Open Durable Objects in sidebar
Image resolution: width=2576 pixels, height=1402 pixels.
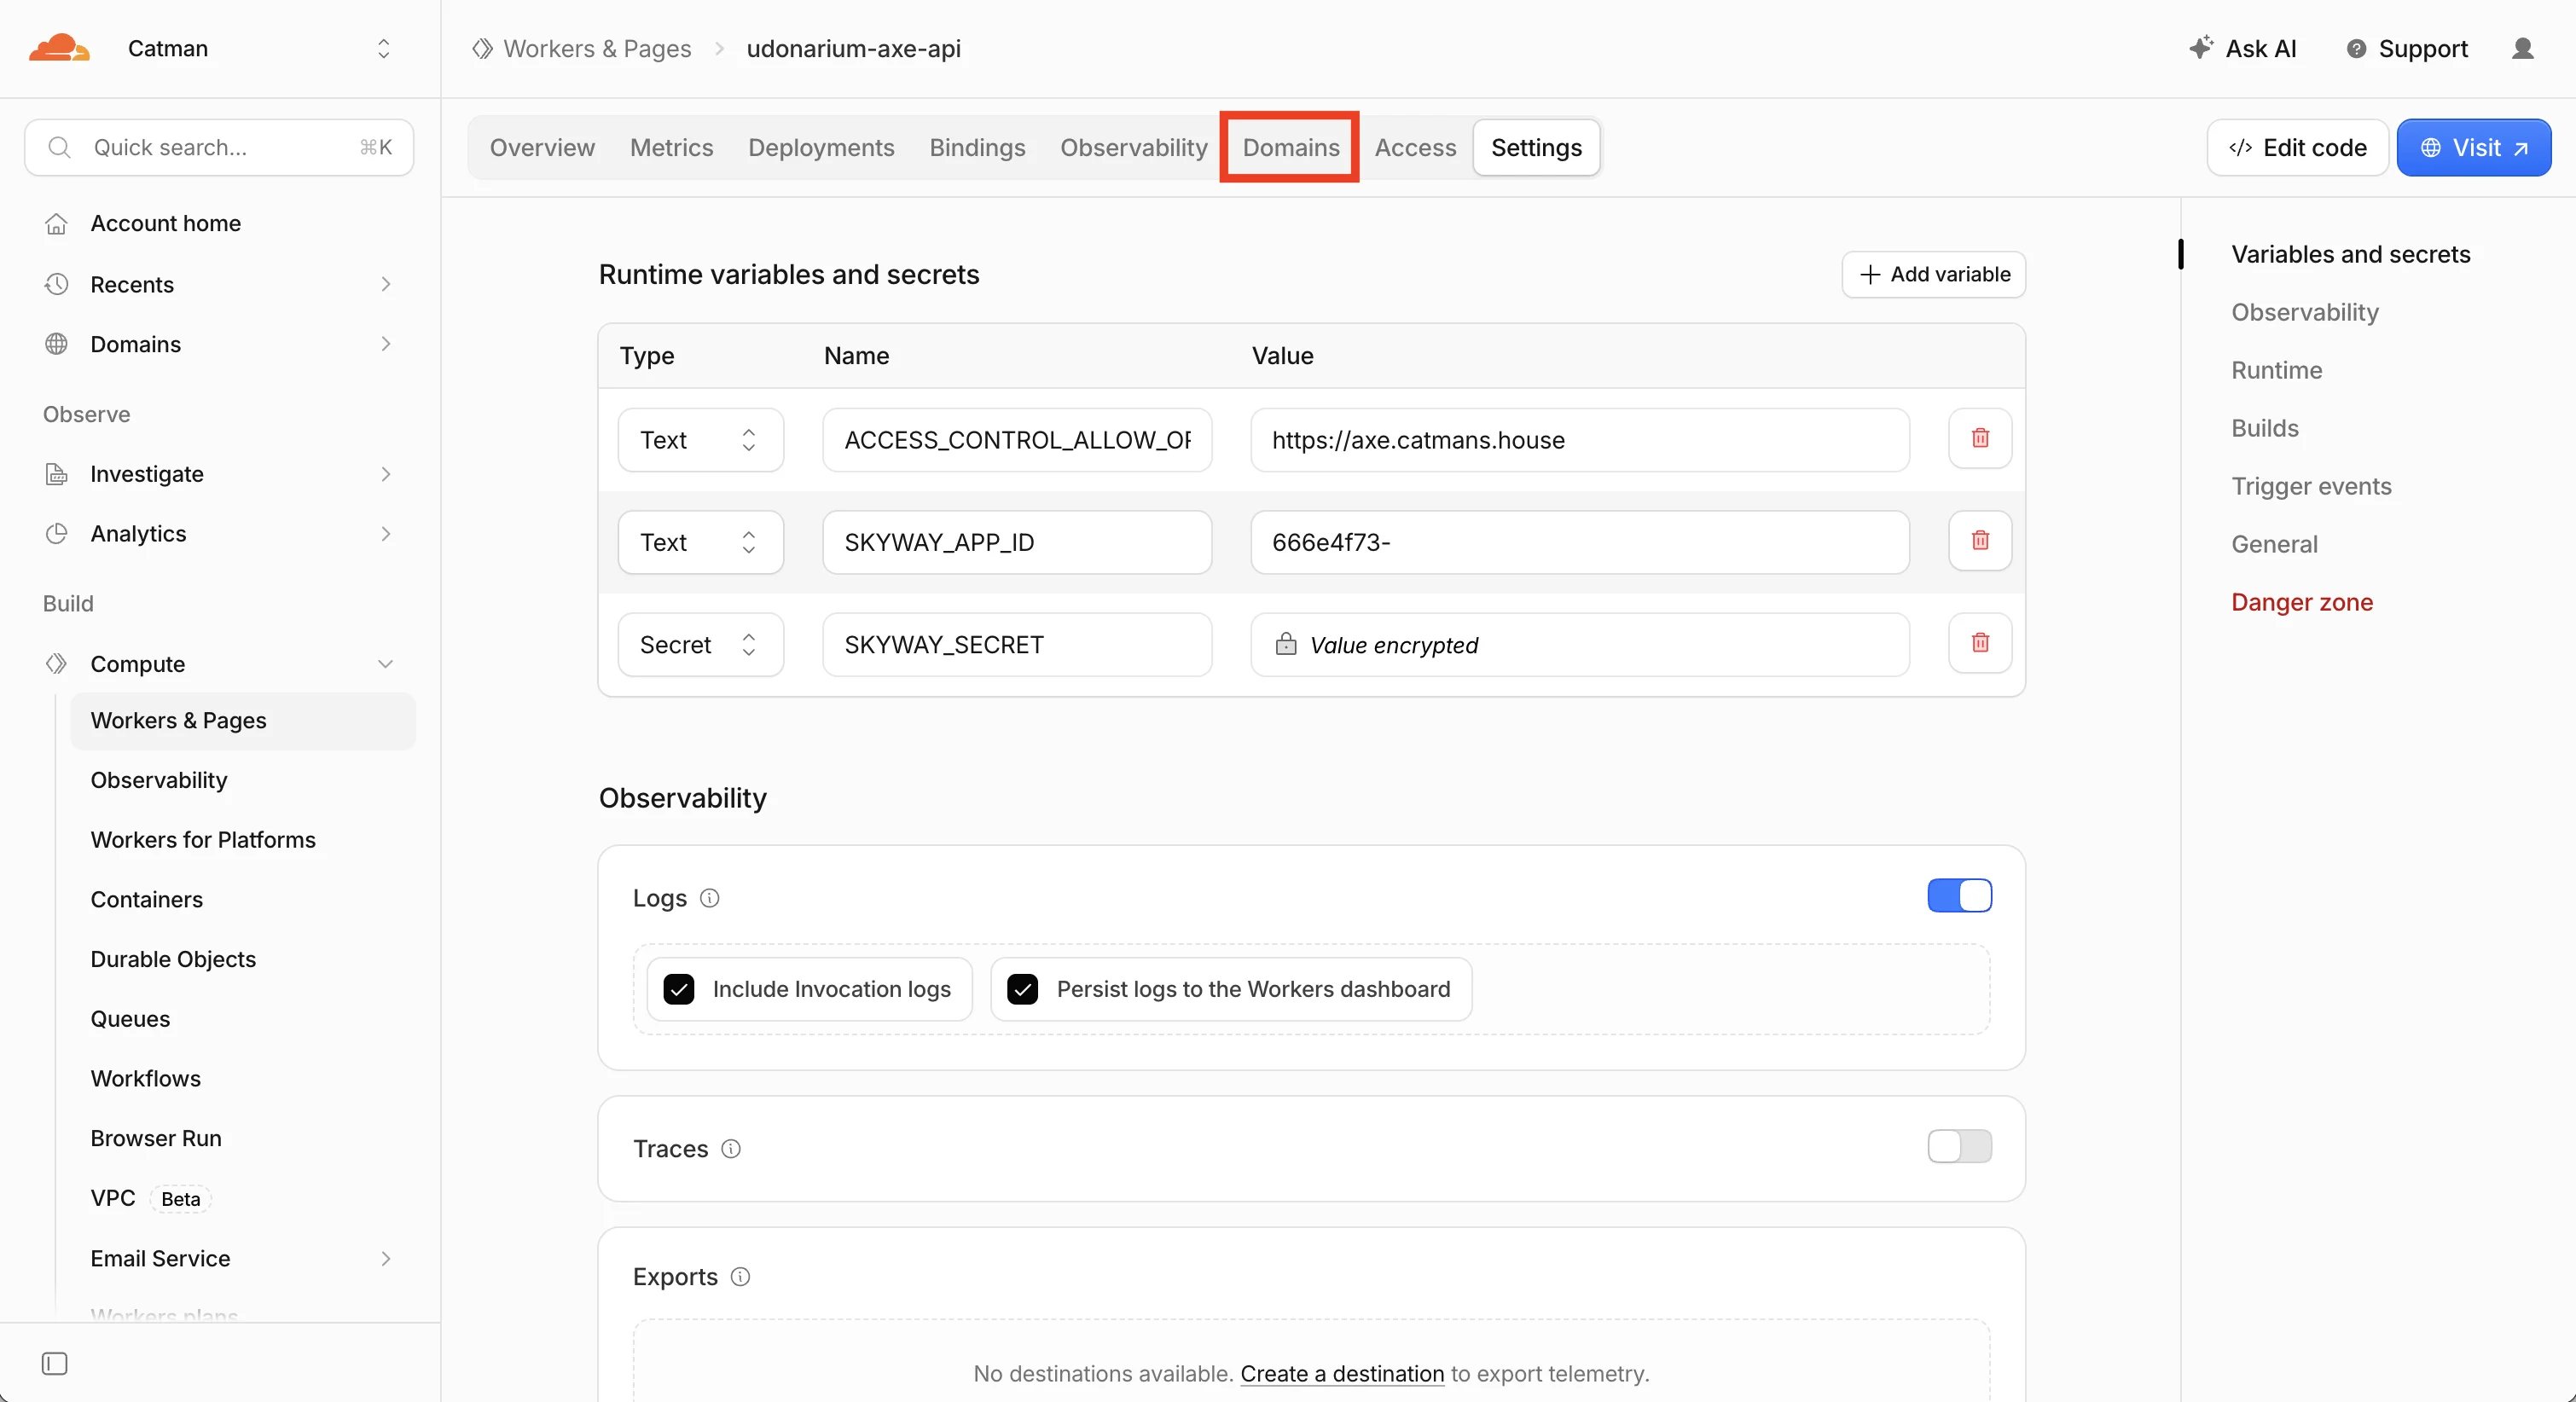(173, 959)
